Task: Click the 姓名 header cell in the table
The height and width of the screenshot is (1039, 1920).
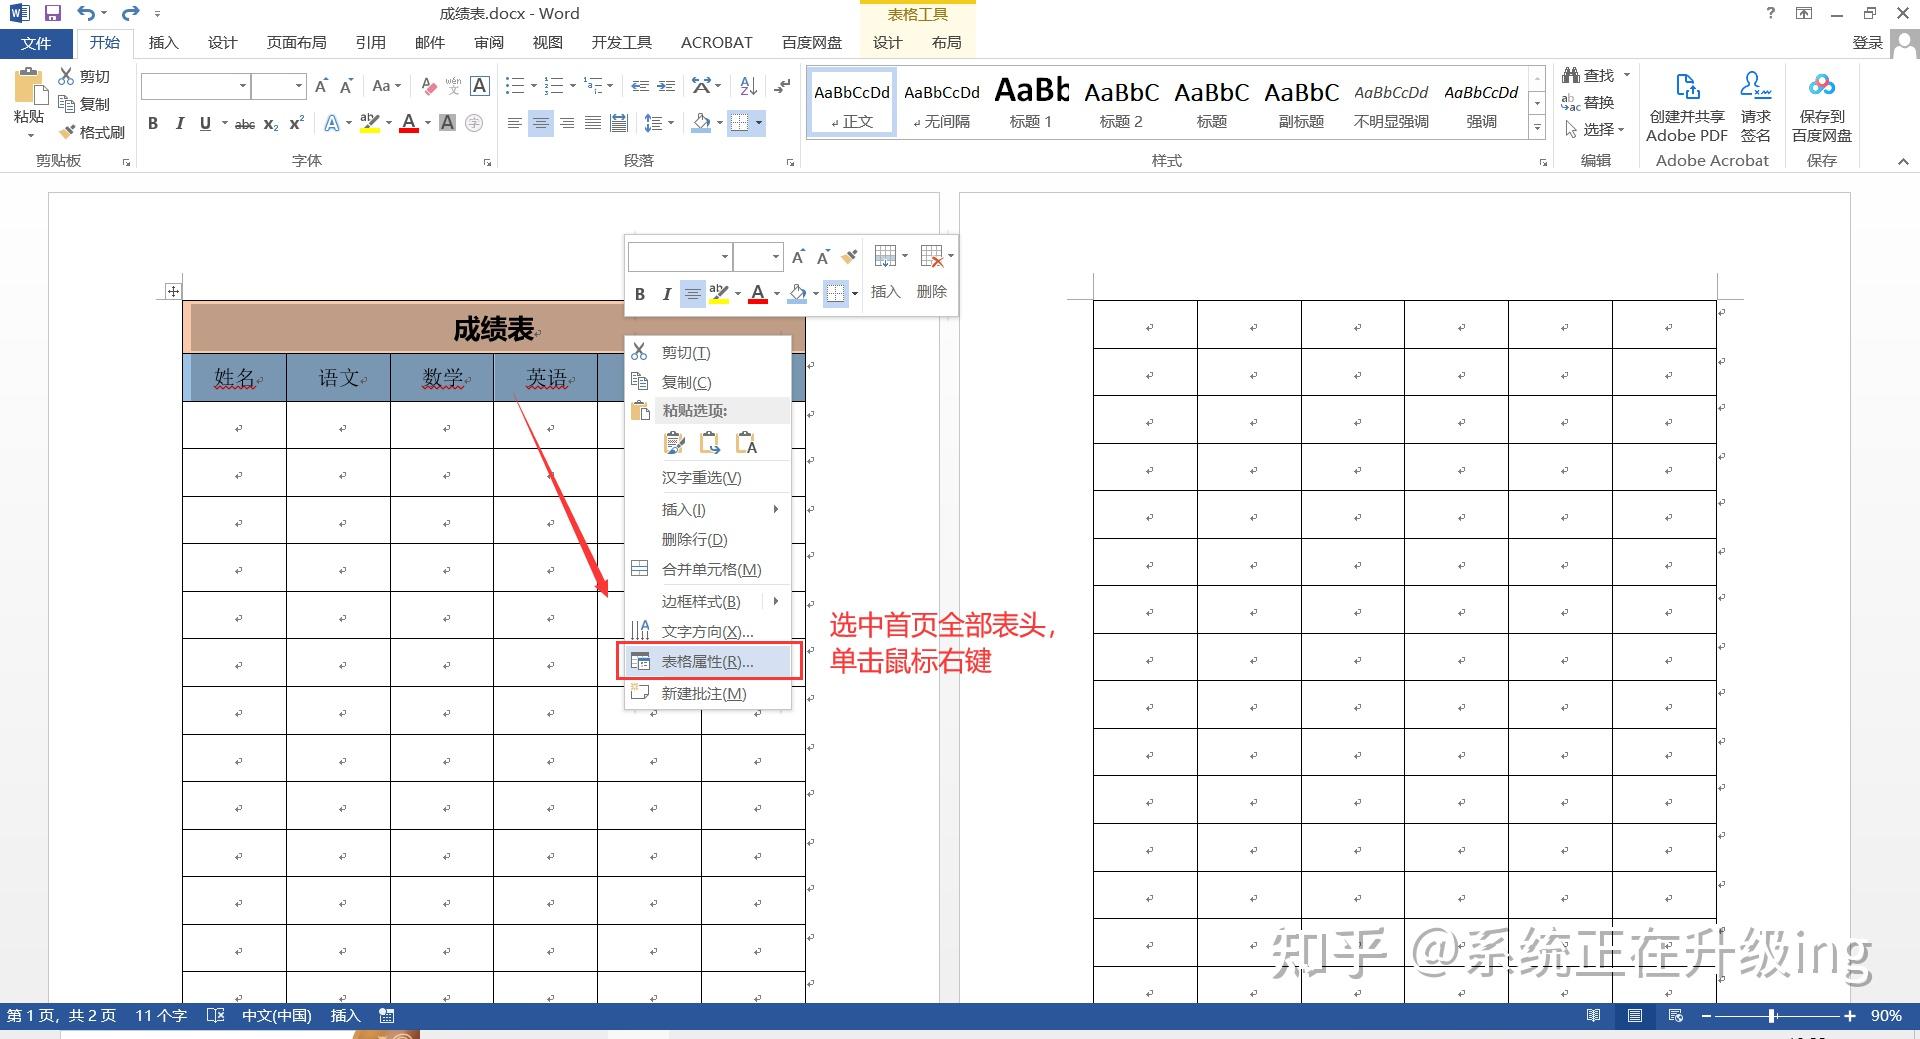Action: pyautogui.click(x=235, y=378)
